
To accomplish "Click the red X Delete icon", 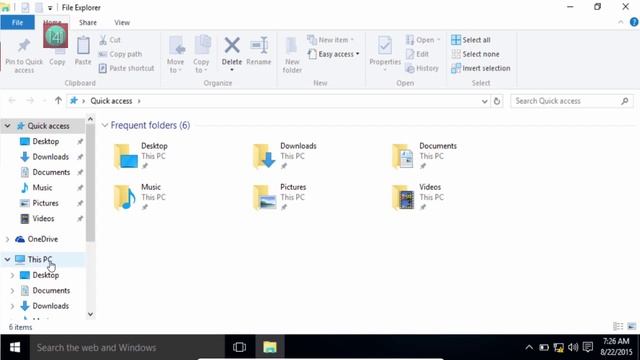I will (232, 45).
